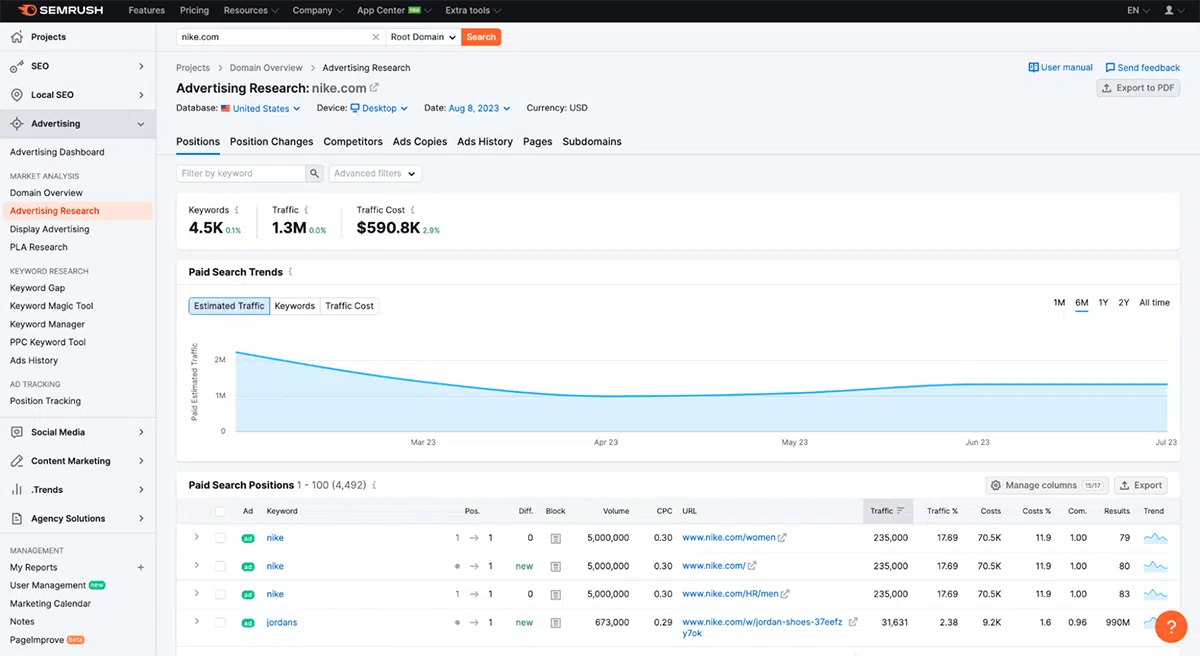Click the filter keyword search magnifier icon
This screenshot has height=656, width=1200.
pos(314,173)
